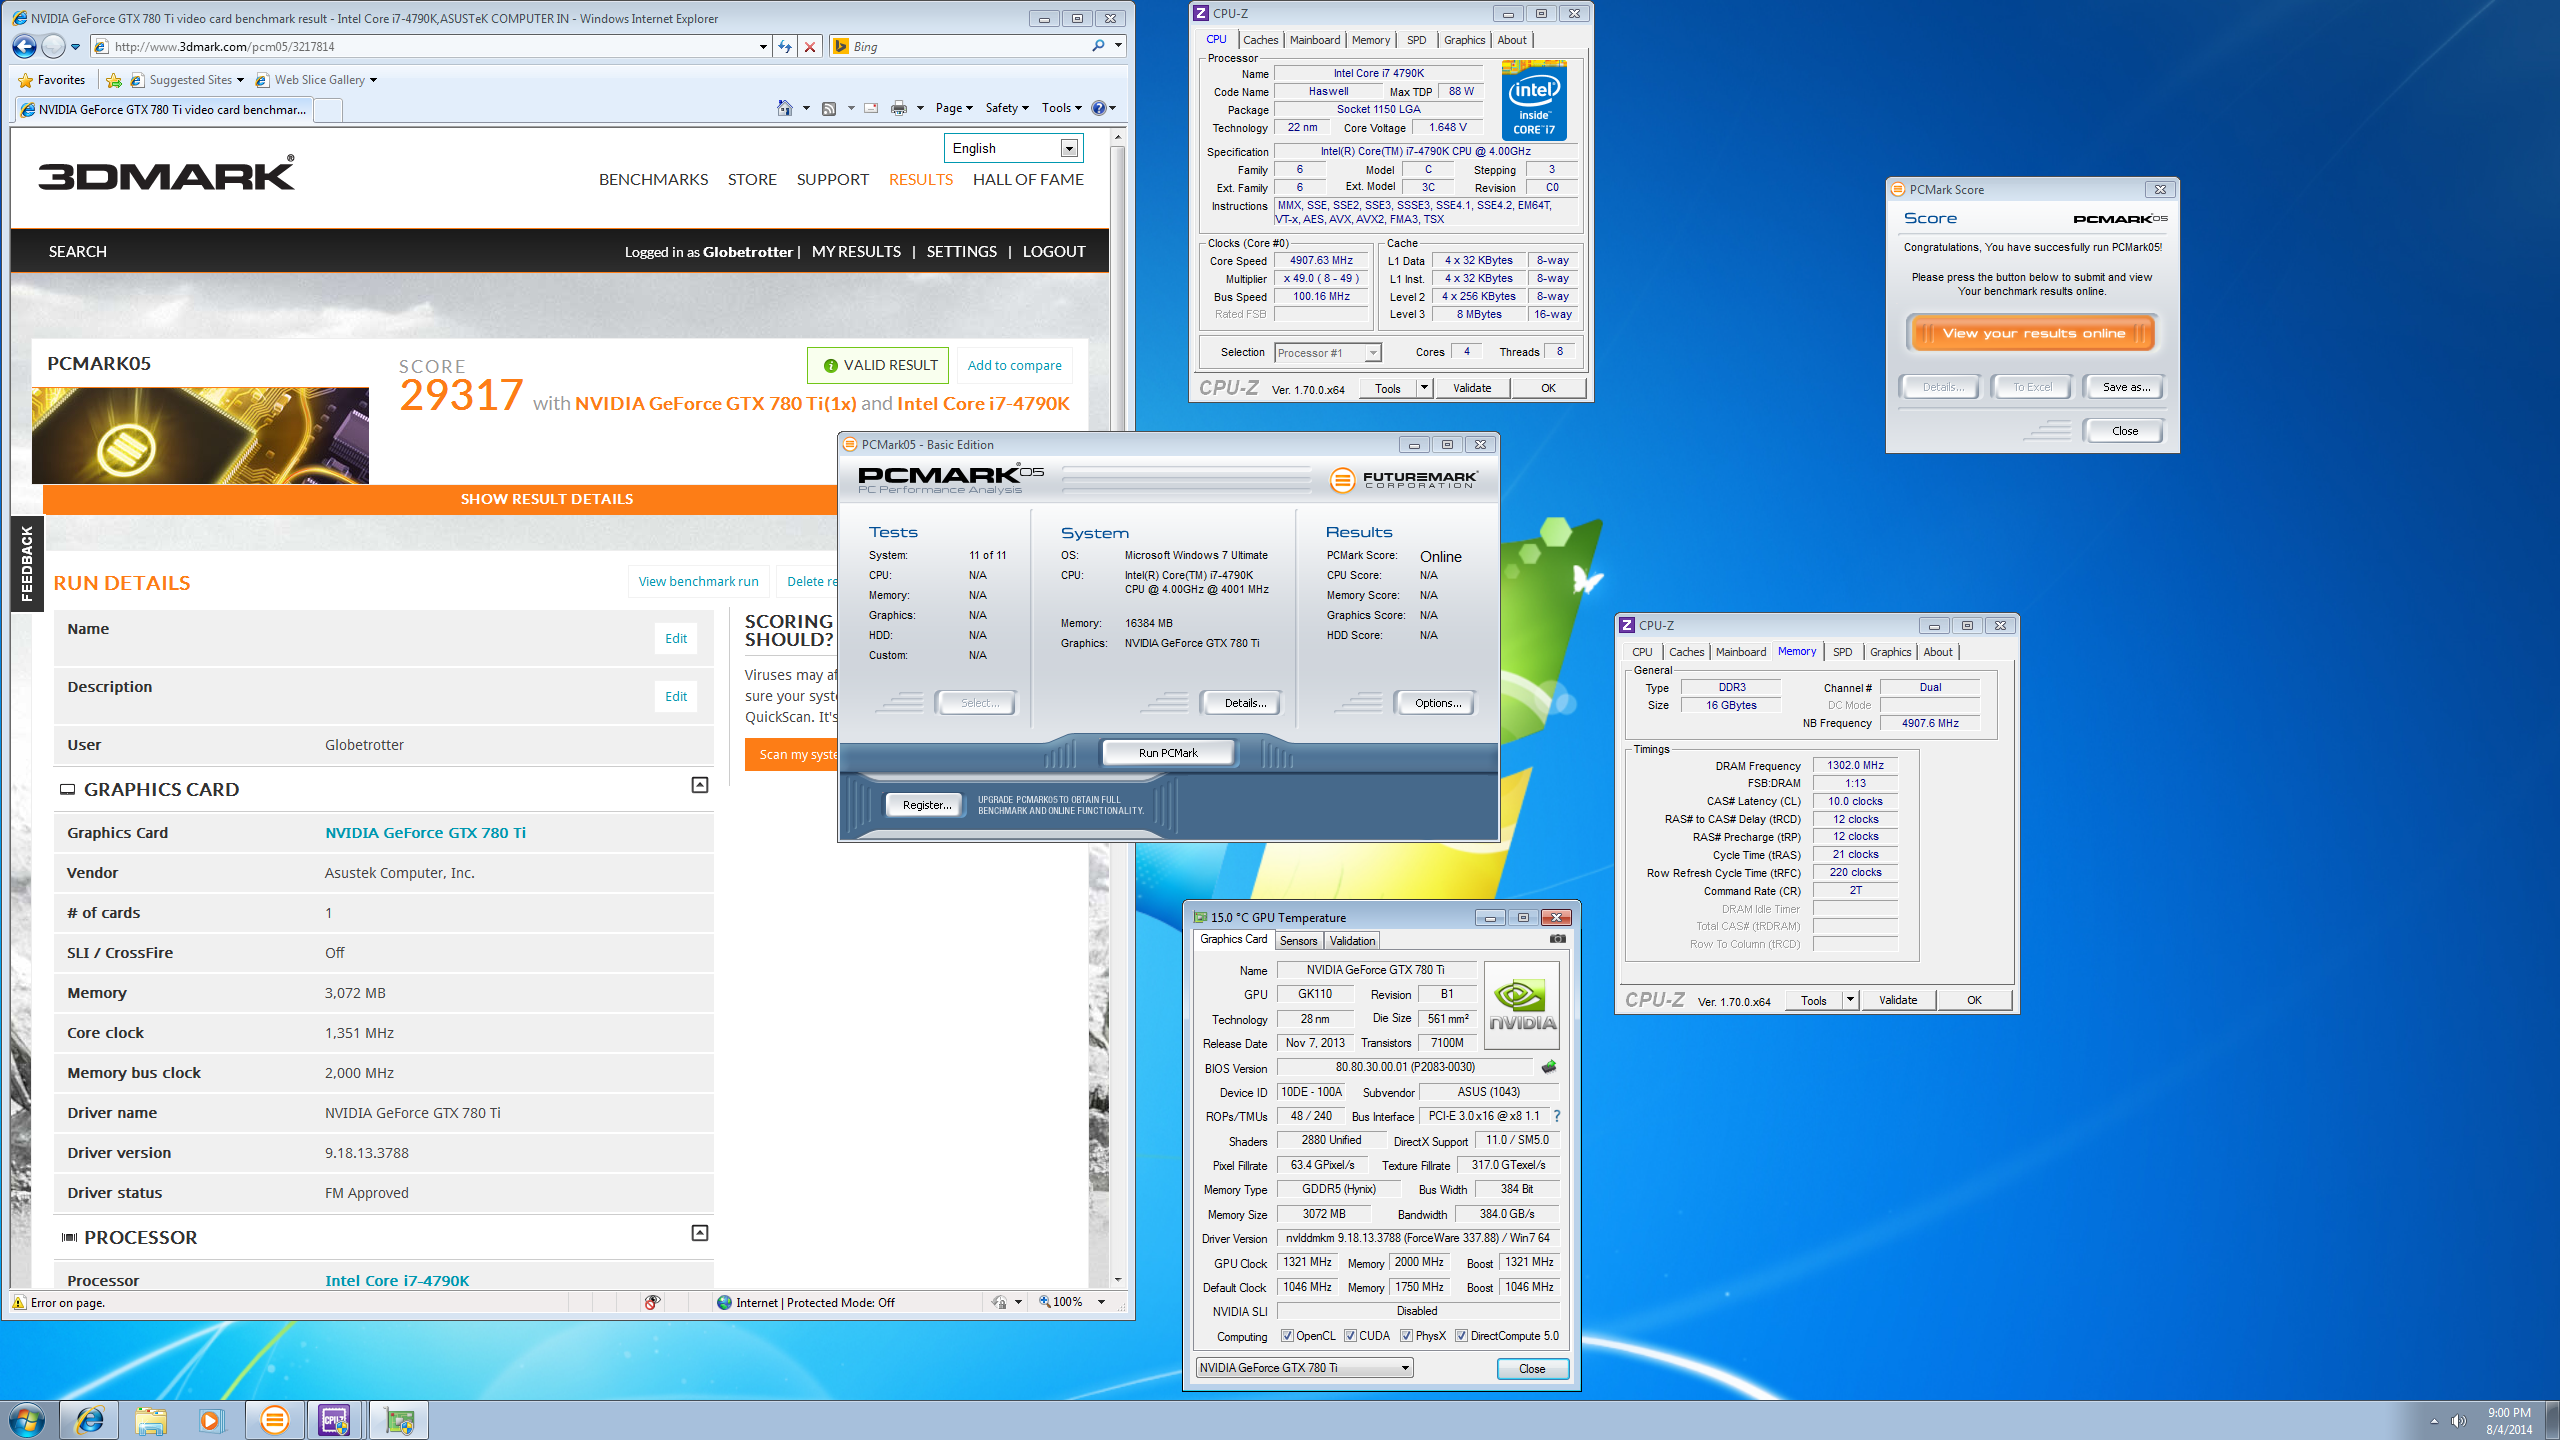
Task: Open Windows Explorer from the taskbar
Action: click(151, 1420)
